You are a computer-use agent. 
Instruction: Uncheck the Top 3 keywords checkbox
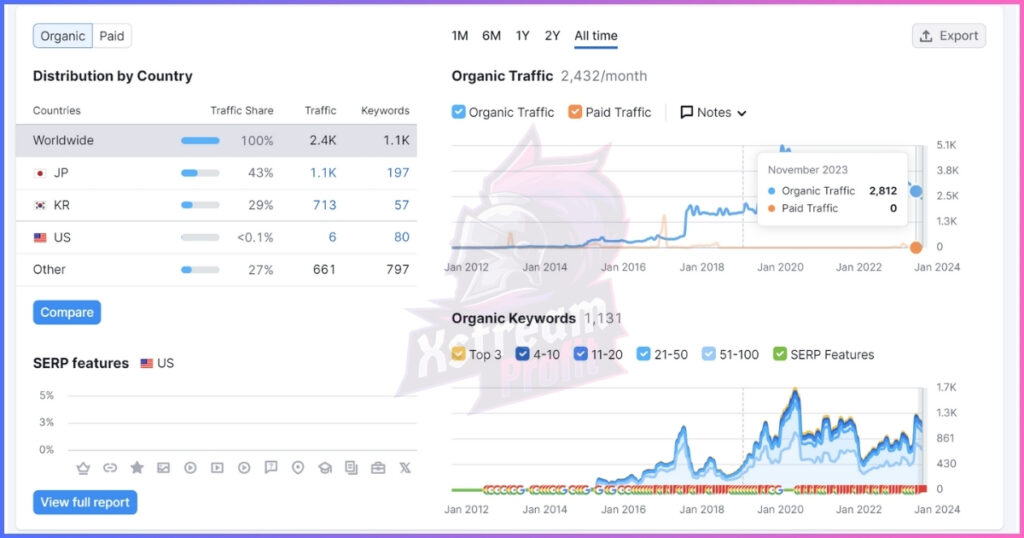click(459, 354)
